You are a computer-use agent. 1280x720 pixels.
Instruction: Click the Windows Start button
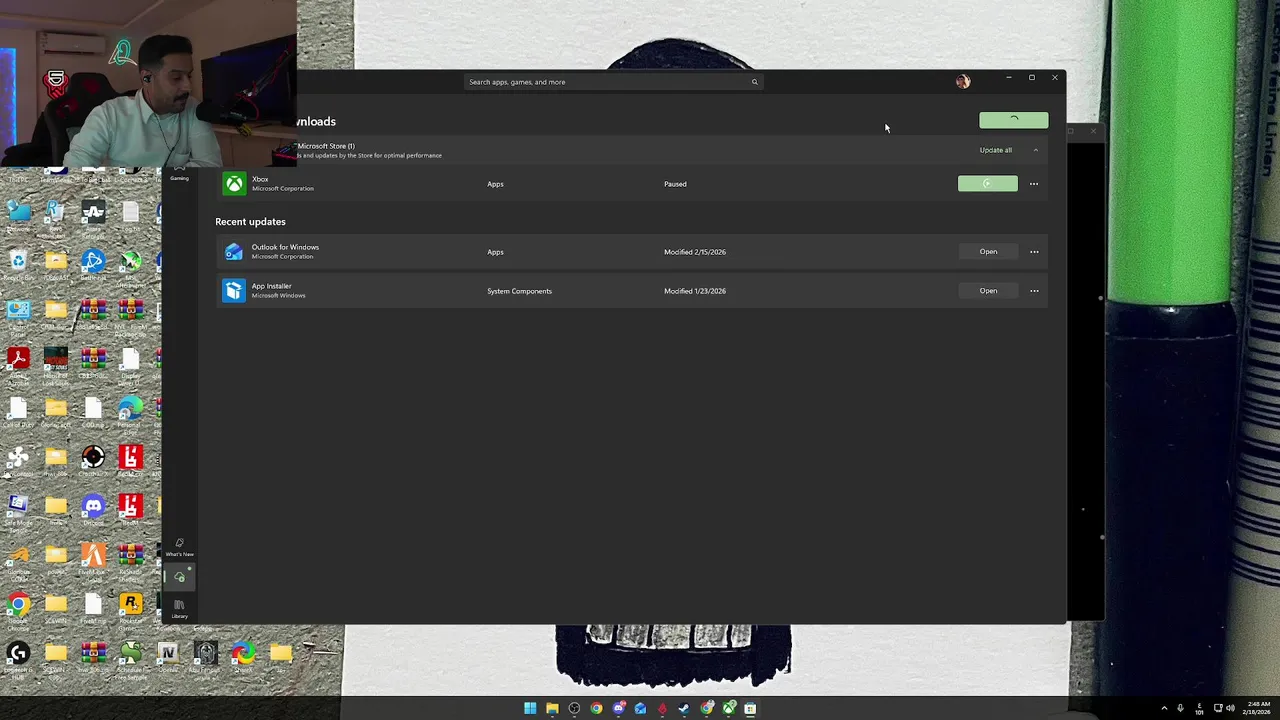coord(530,708)
